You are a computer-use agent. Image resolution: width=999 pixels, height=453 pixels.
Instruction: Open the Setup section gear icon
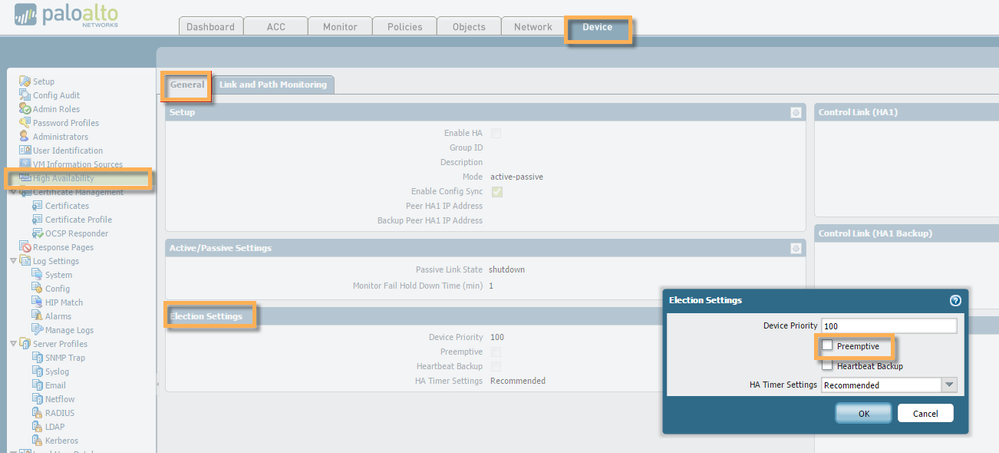click(x=796, y=112)
